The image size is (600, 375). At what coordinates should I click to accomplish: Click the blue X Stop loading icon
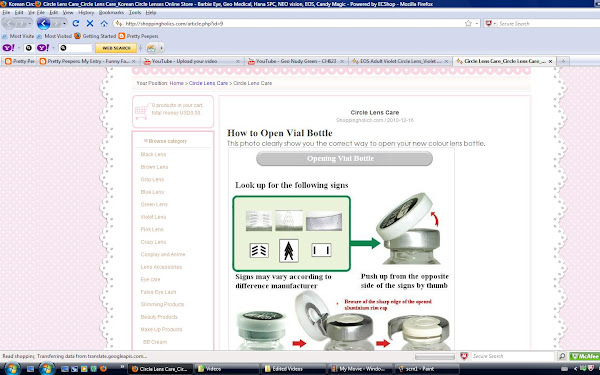[x=90, y=24]
